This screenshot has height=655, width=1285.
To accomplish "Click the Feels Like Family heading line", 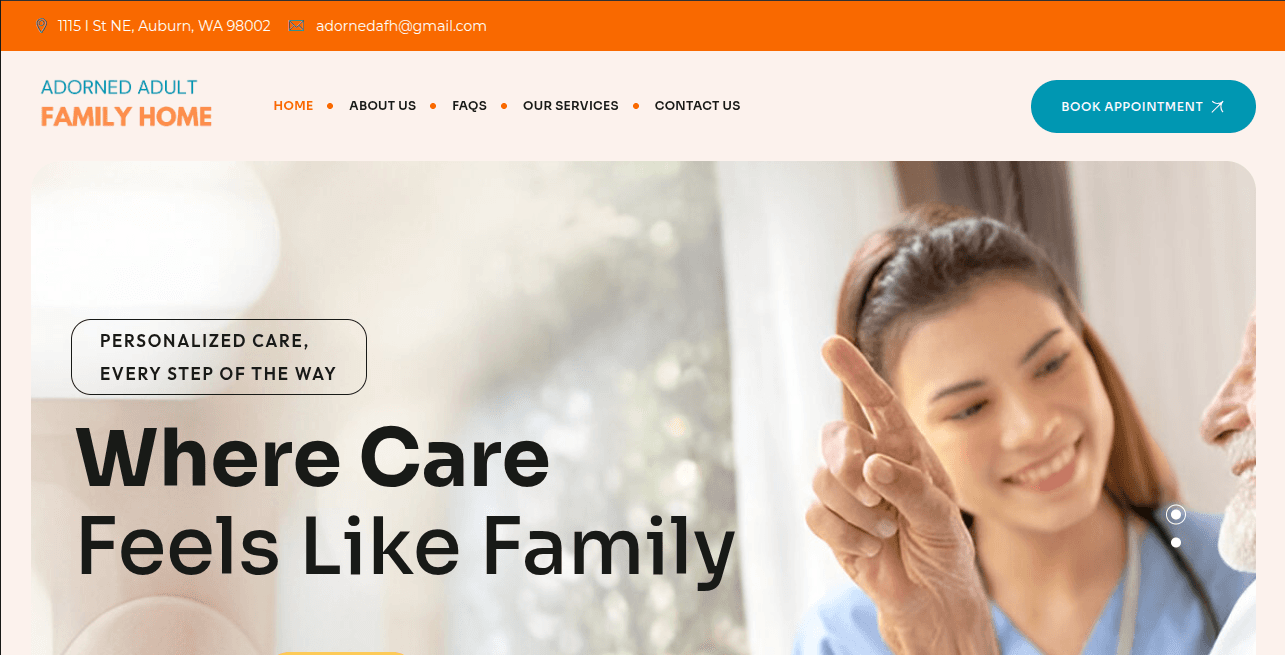I will pos(406,546).
